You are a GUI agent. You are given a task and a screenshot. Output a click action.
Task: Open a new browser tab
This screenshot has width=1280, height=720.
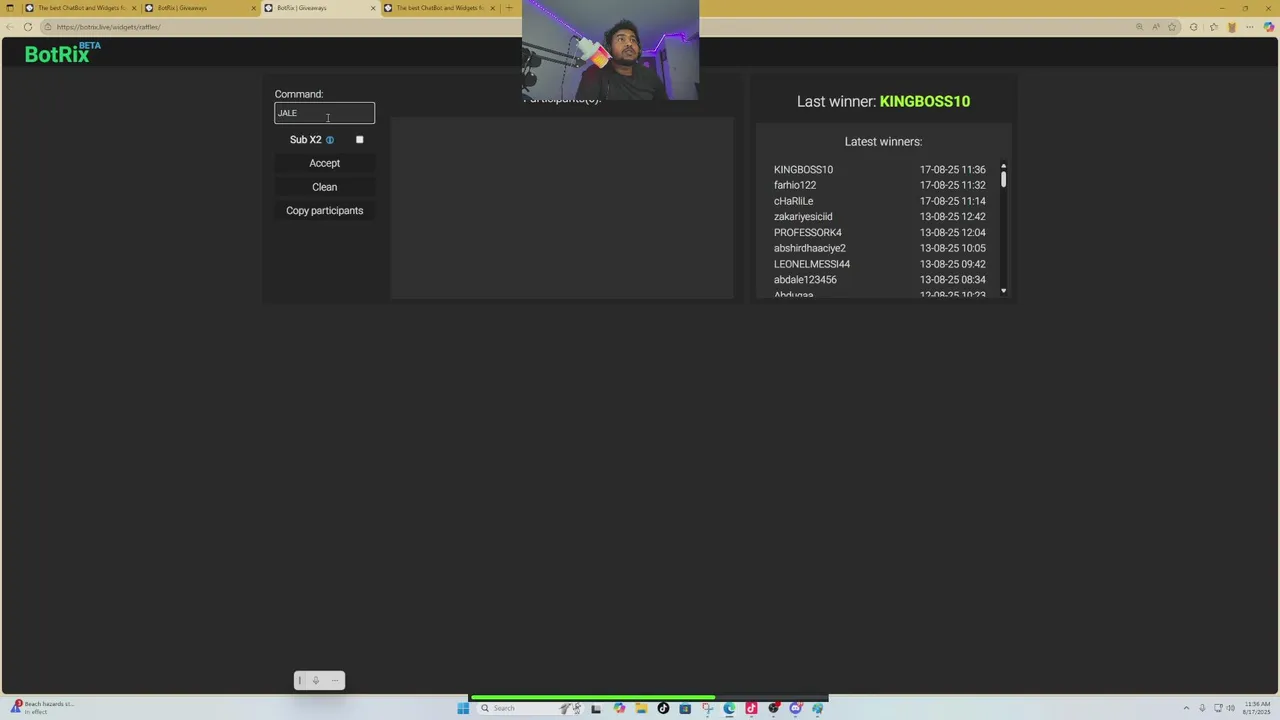pos(509,8)
